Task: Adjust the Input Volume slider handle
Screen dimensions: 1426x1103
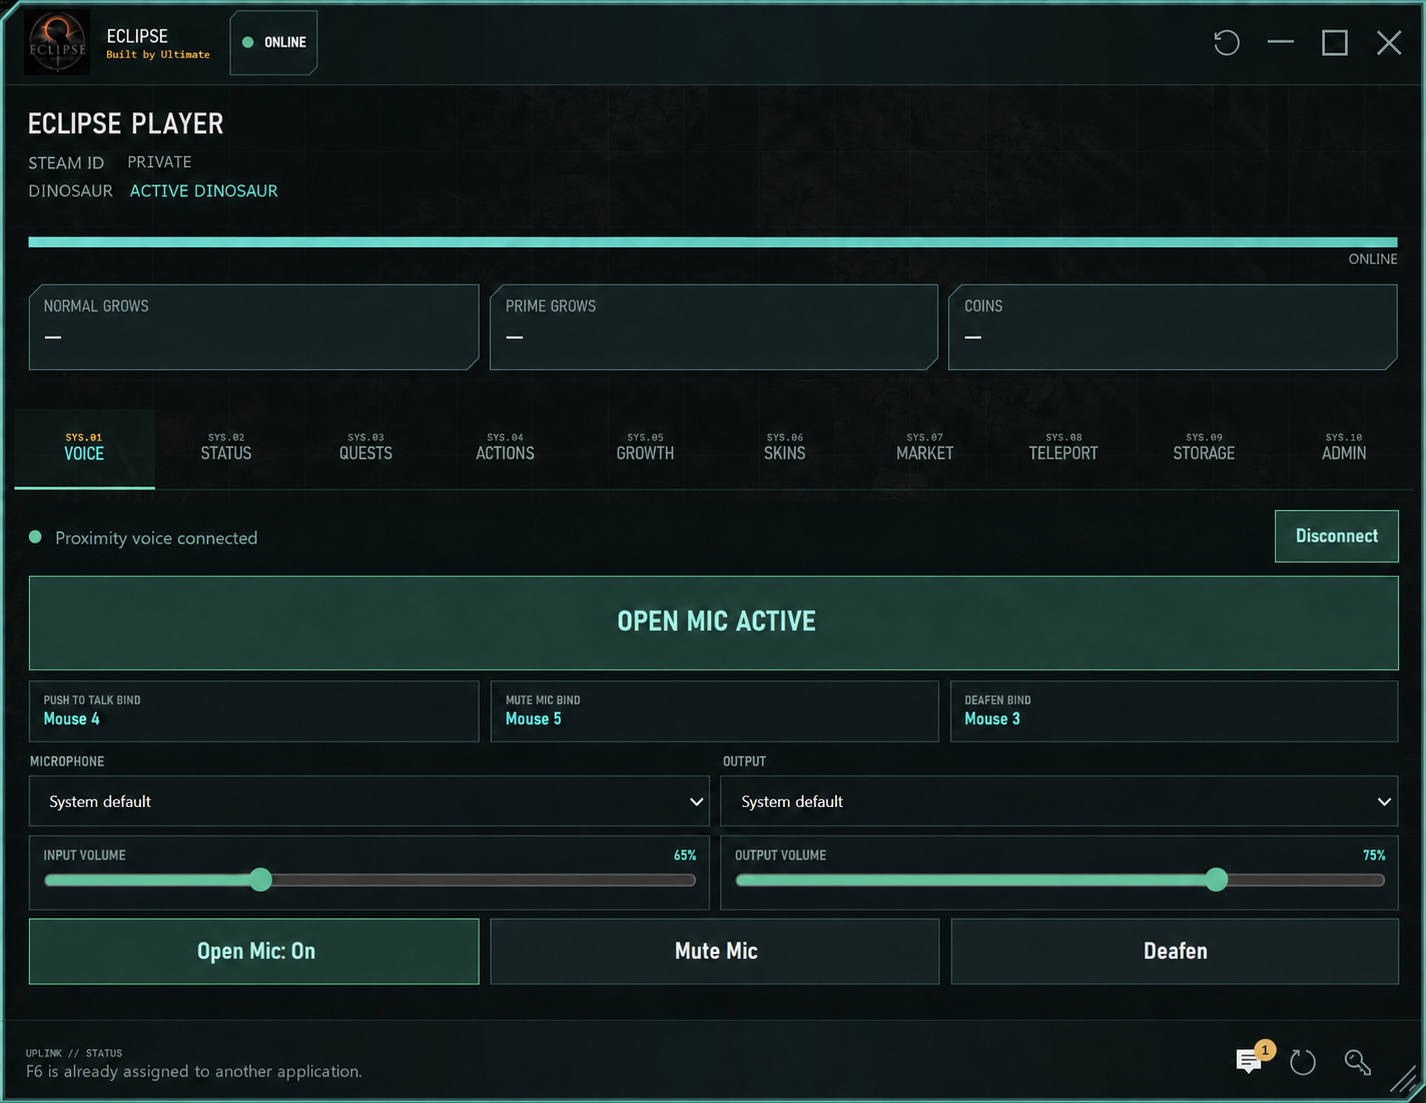Action: coord(261,880)
